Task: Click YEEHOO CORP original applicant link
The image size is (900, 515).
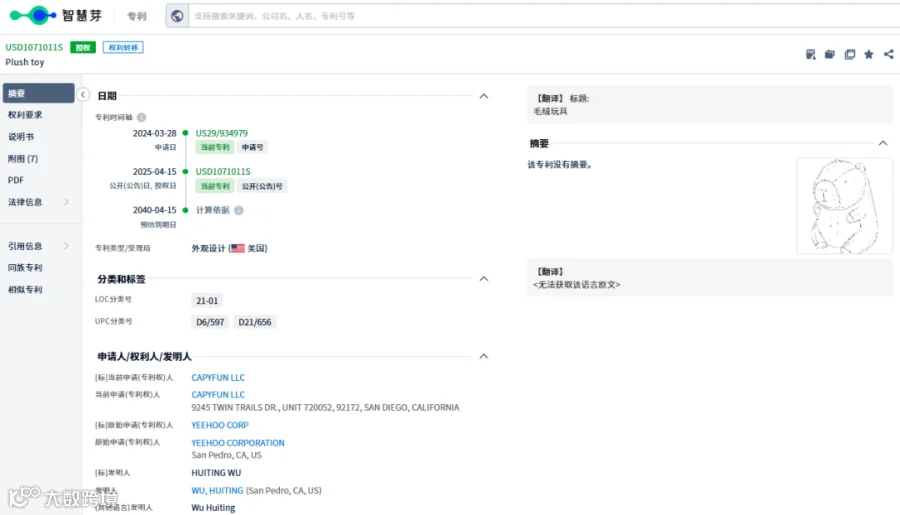Action: (220, 425)
